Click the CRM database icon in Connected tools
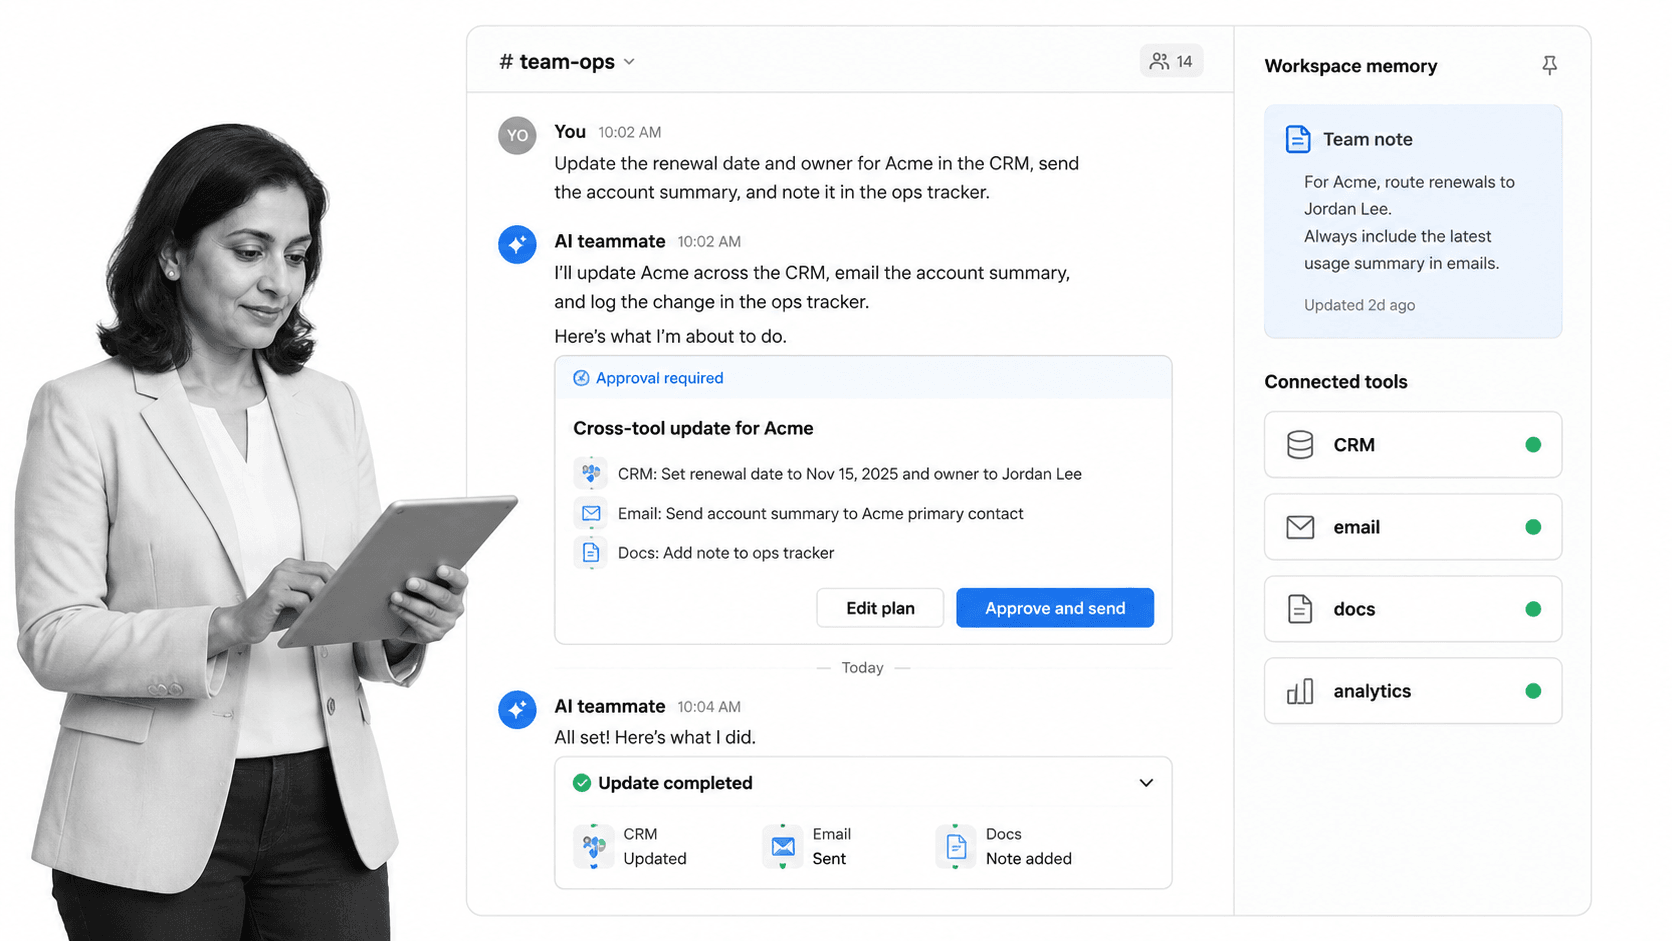The image size is (1672, 941). click(x=1300, y=445)
